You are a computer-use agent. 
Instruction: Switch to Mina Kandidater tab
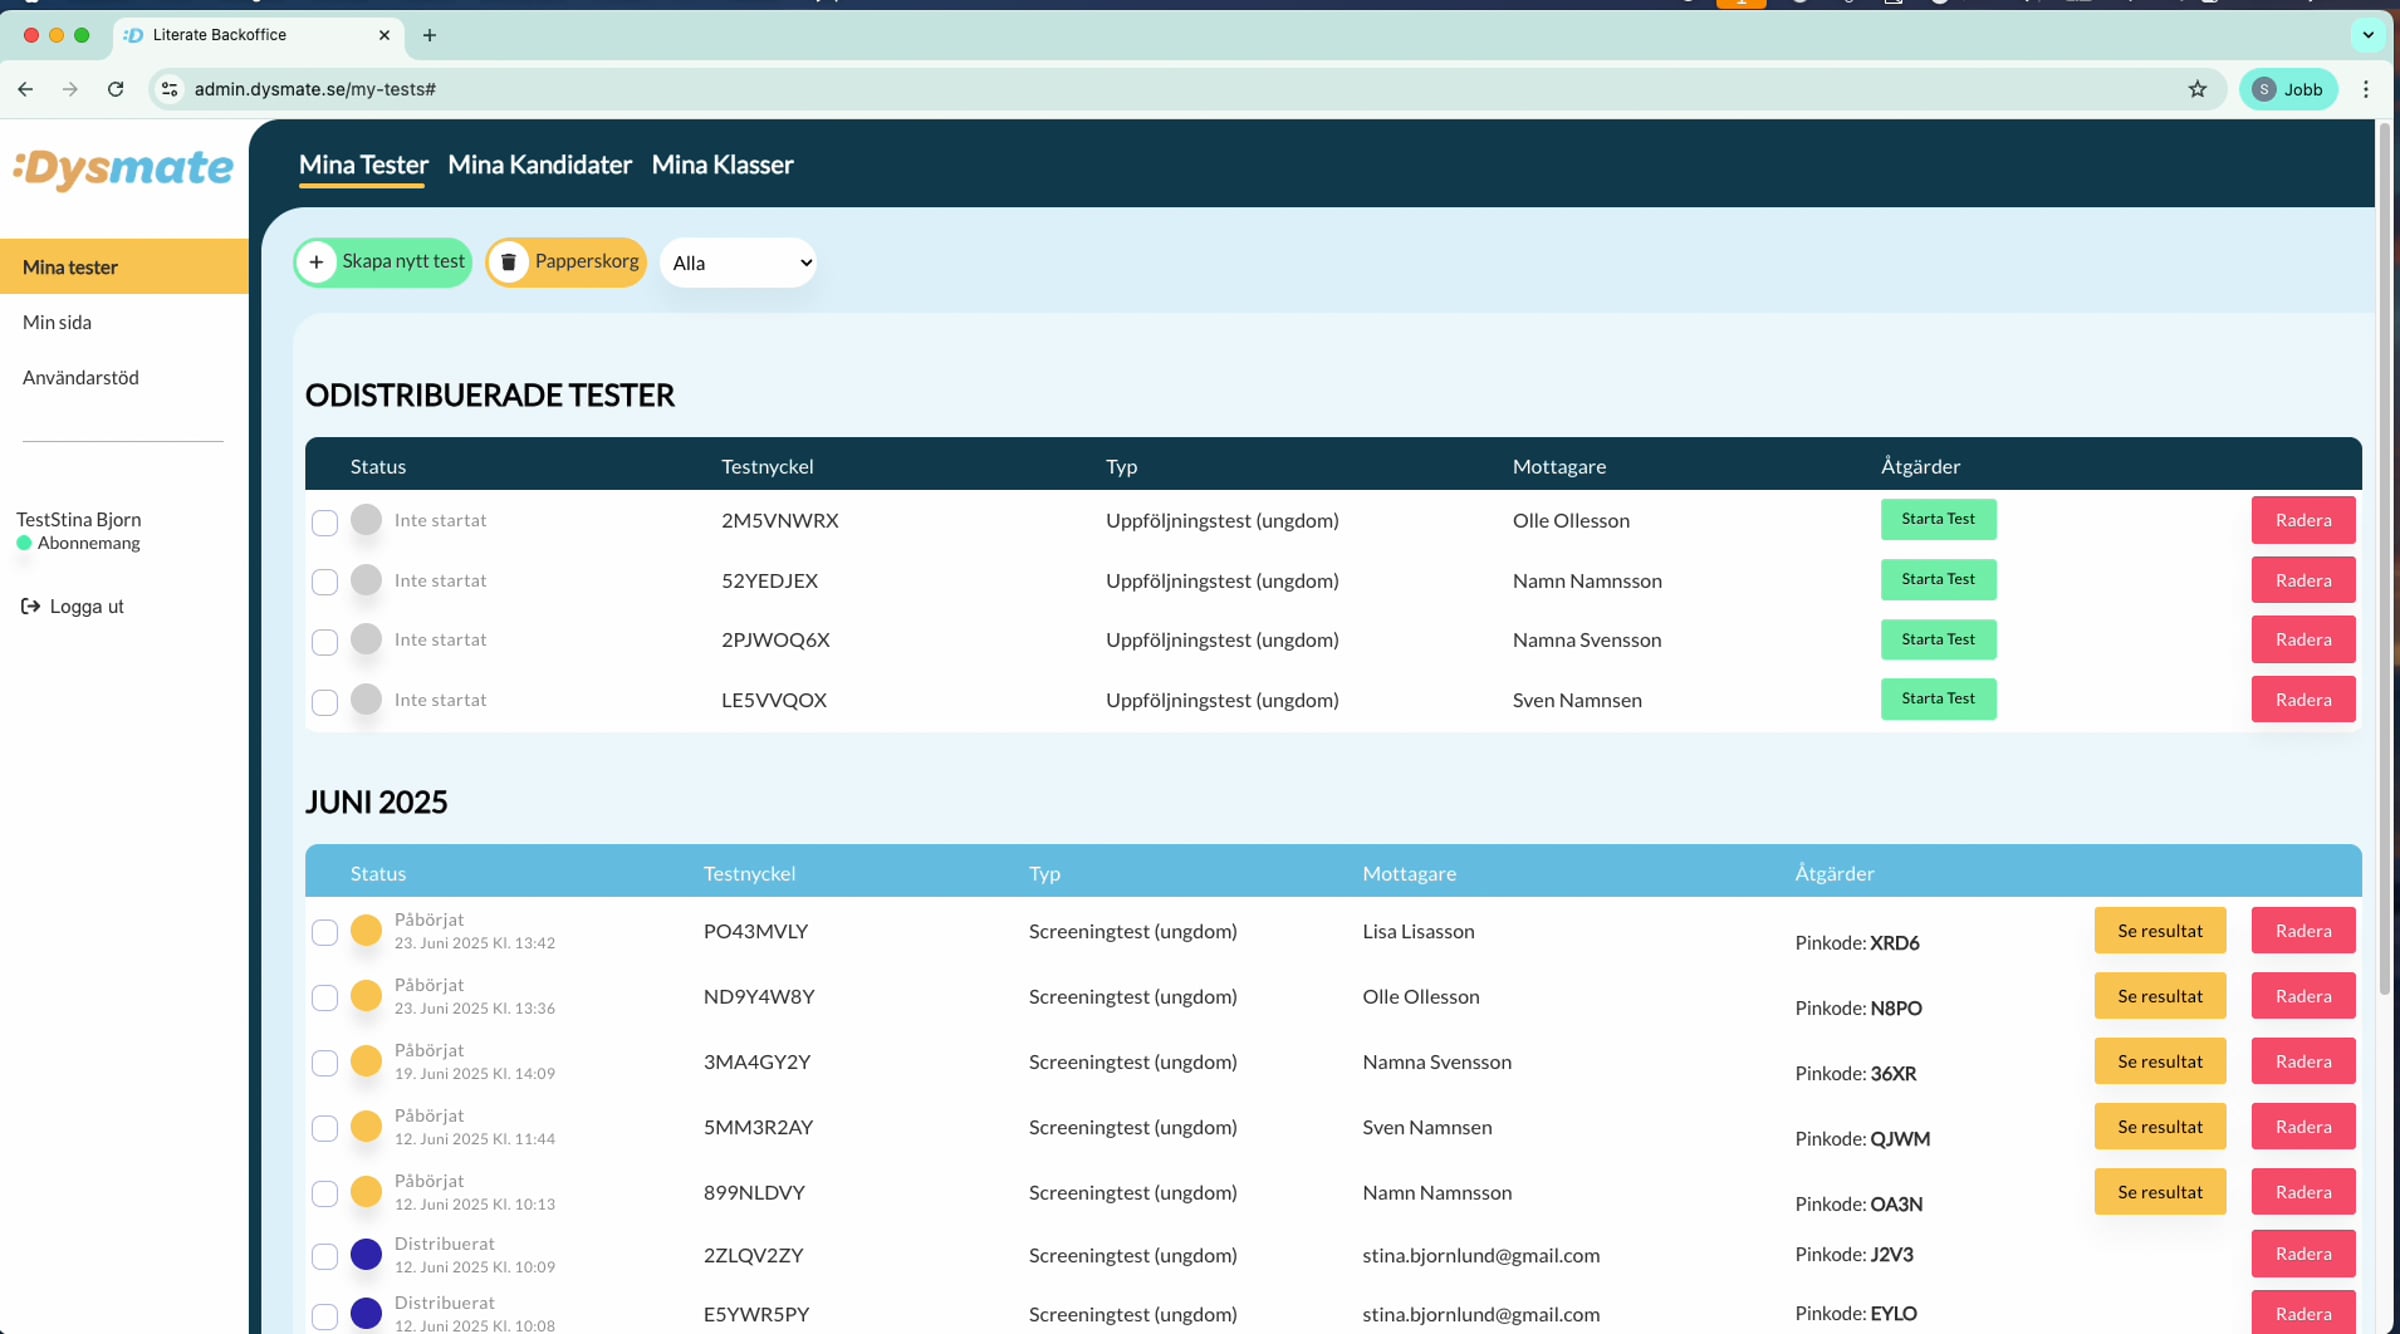click(x=540, y=165)
